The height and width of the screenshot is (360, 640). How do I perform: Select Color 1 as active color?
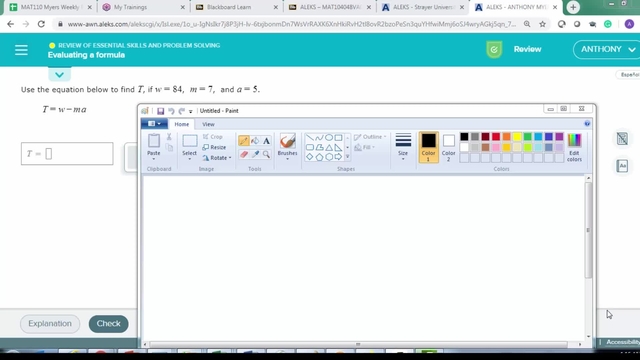click(429, 147)
